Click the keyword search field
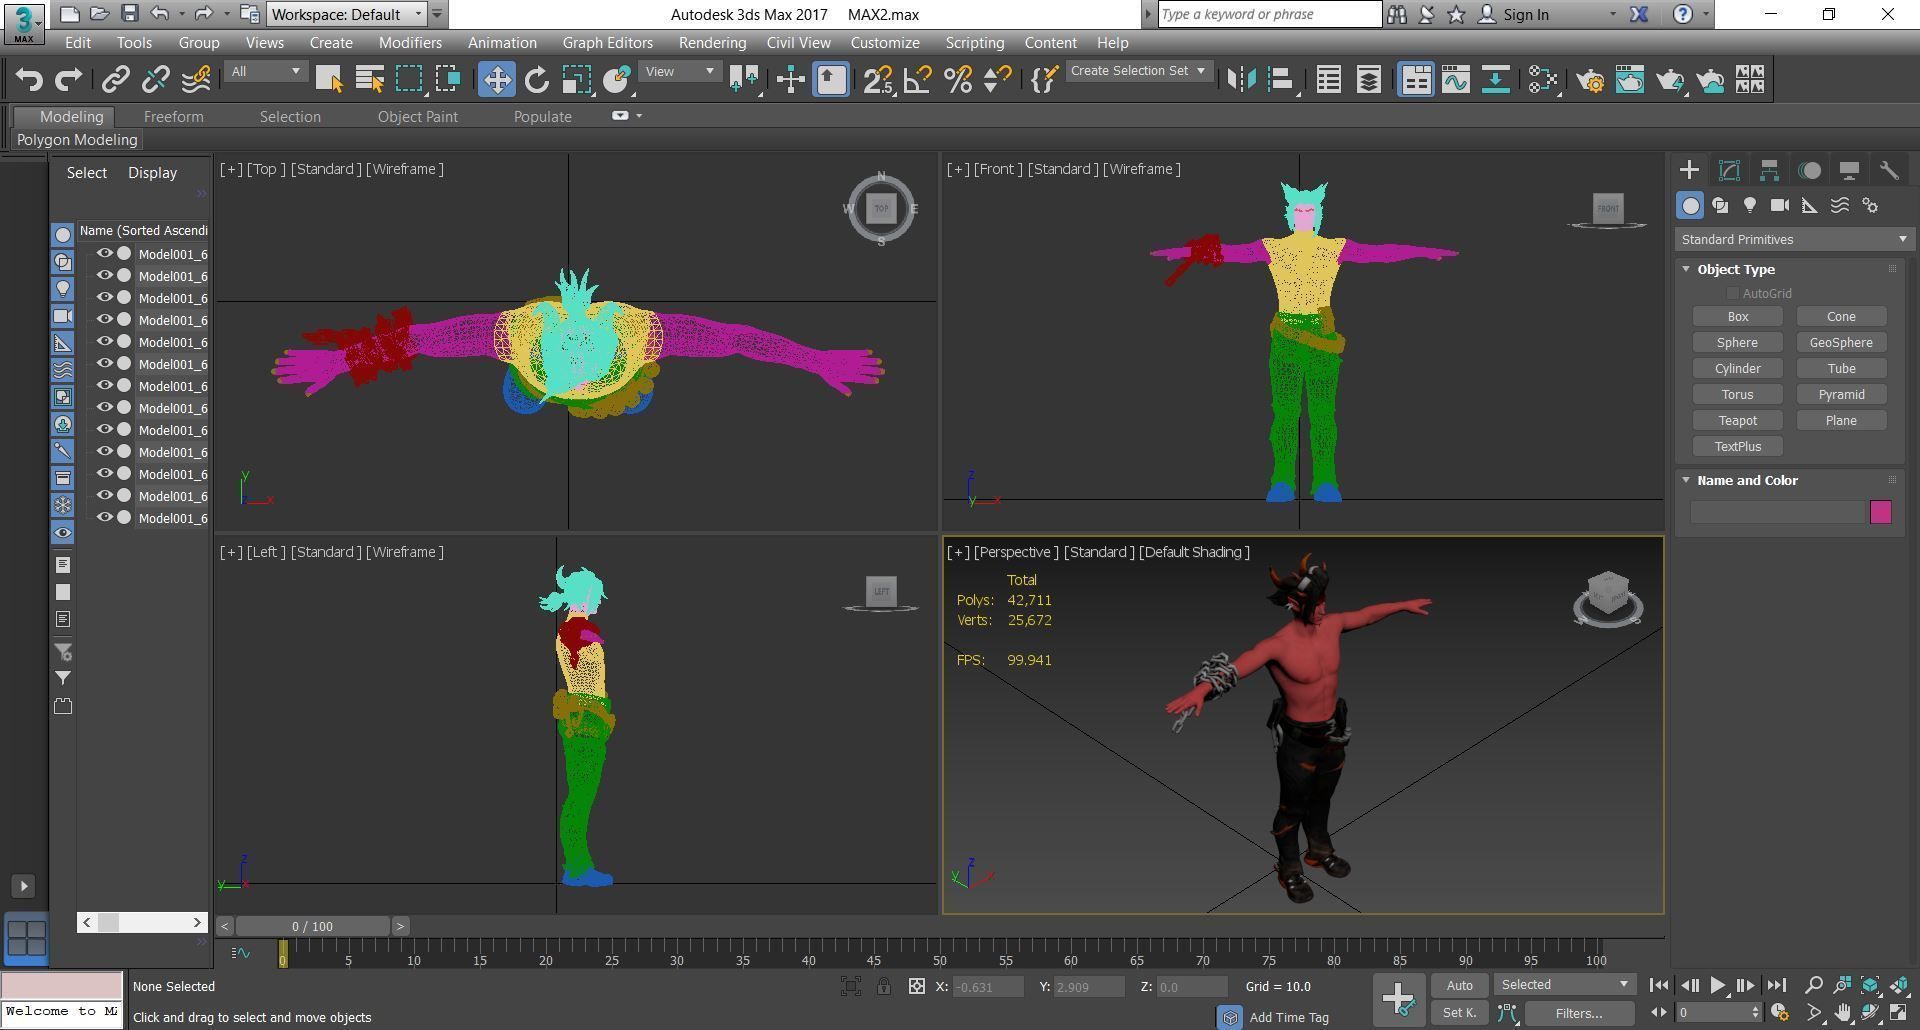Screen dimensions: 1920x1030 1269,14
